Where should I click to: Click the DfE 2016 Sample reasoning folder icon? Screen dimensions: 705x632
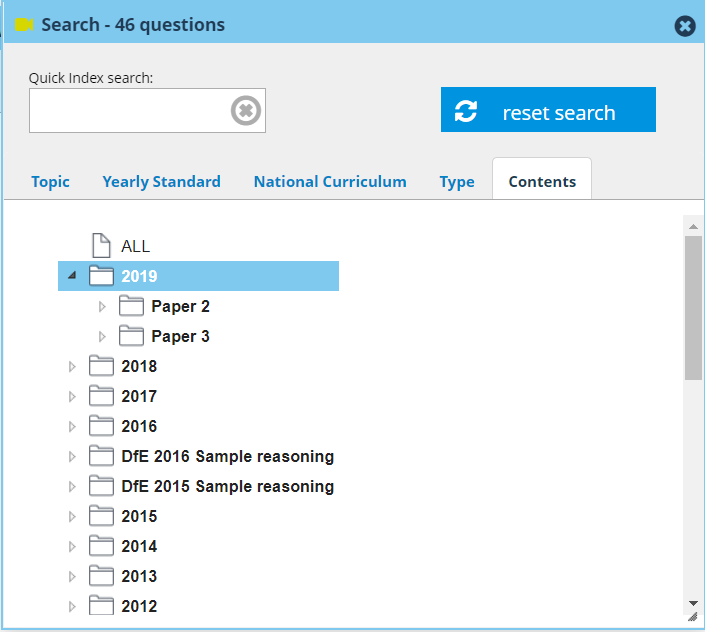pyautogui.click(x=101, y=456)
